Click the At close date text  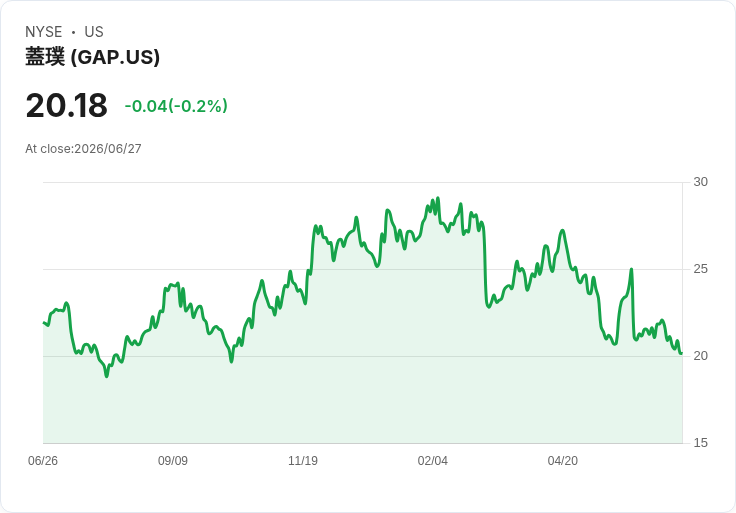tap(83, 149)
